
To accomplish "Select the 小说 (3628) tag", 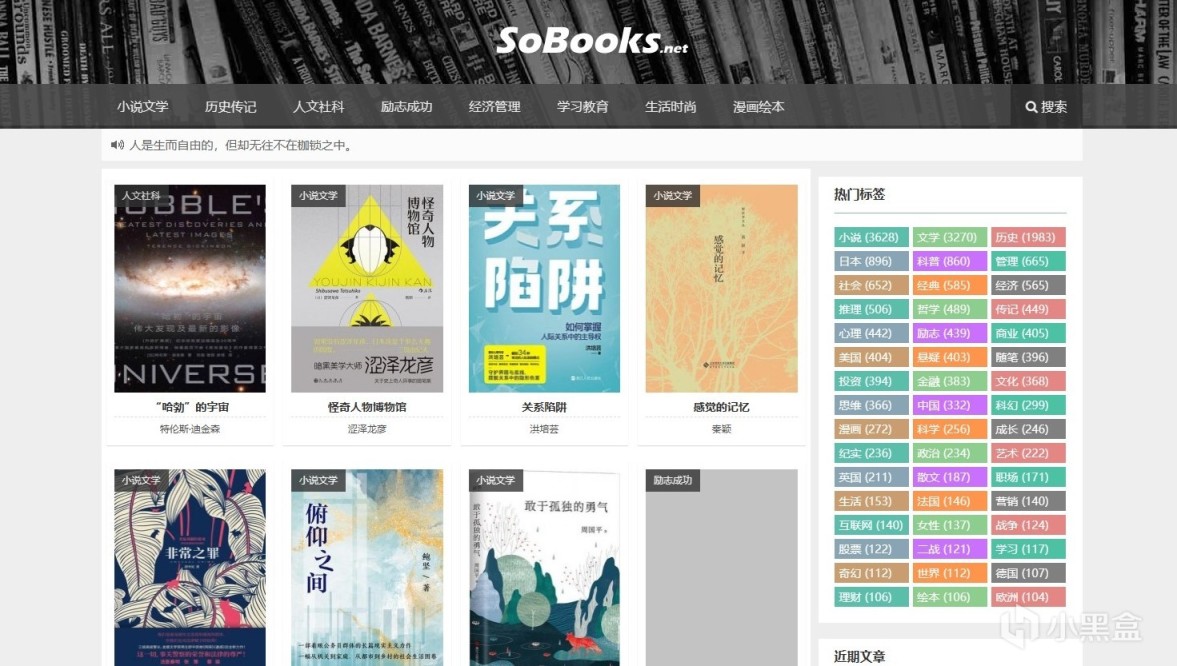I will (x=871, y=237).
